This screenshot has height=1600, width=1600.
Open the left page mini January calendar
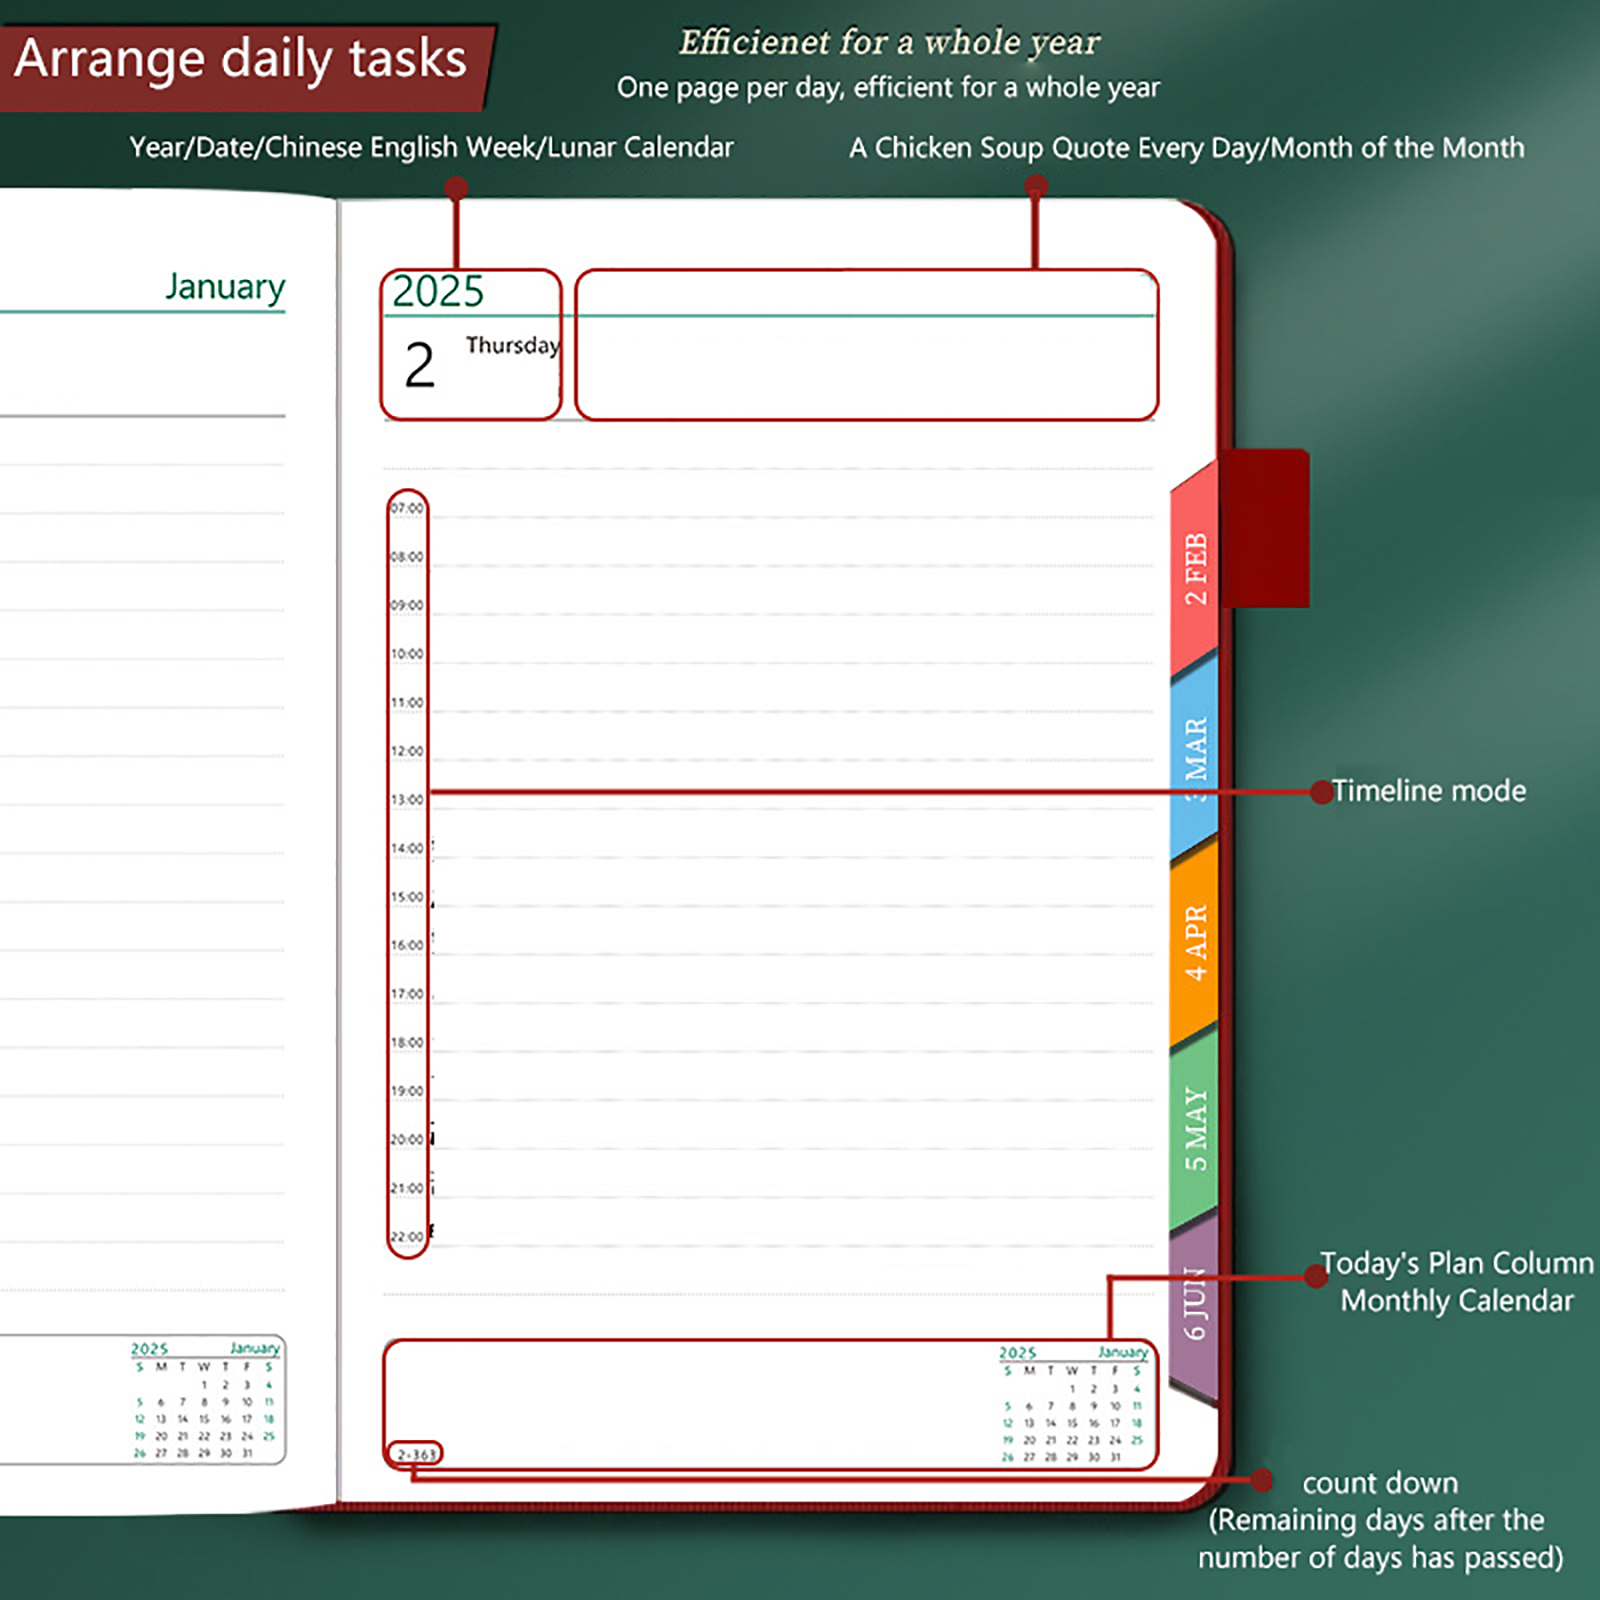(x=205, y=1401)
